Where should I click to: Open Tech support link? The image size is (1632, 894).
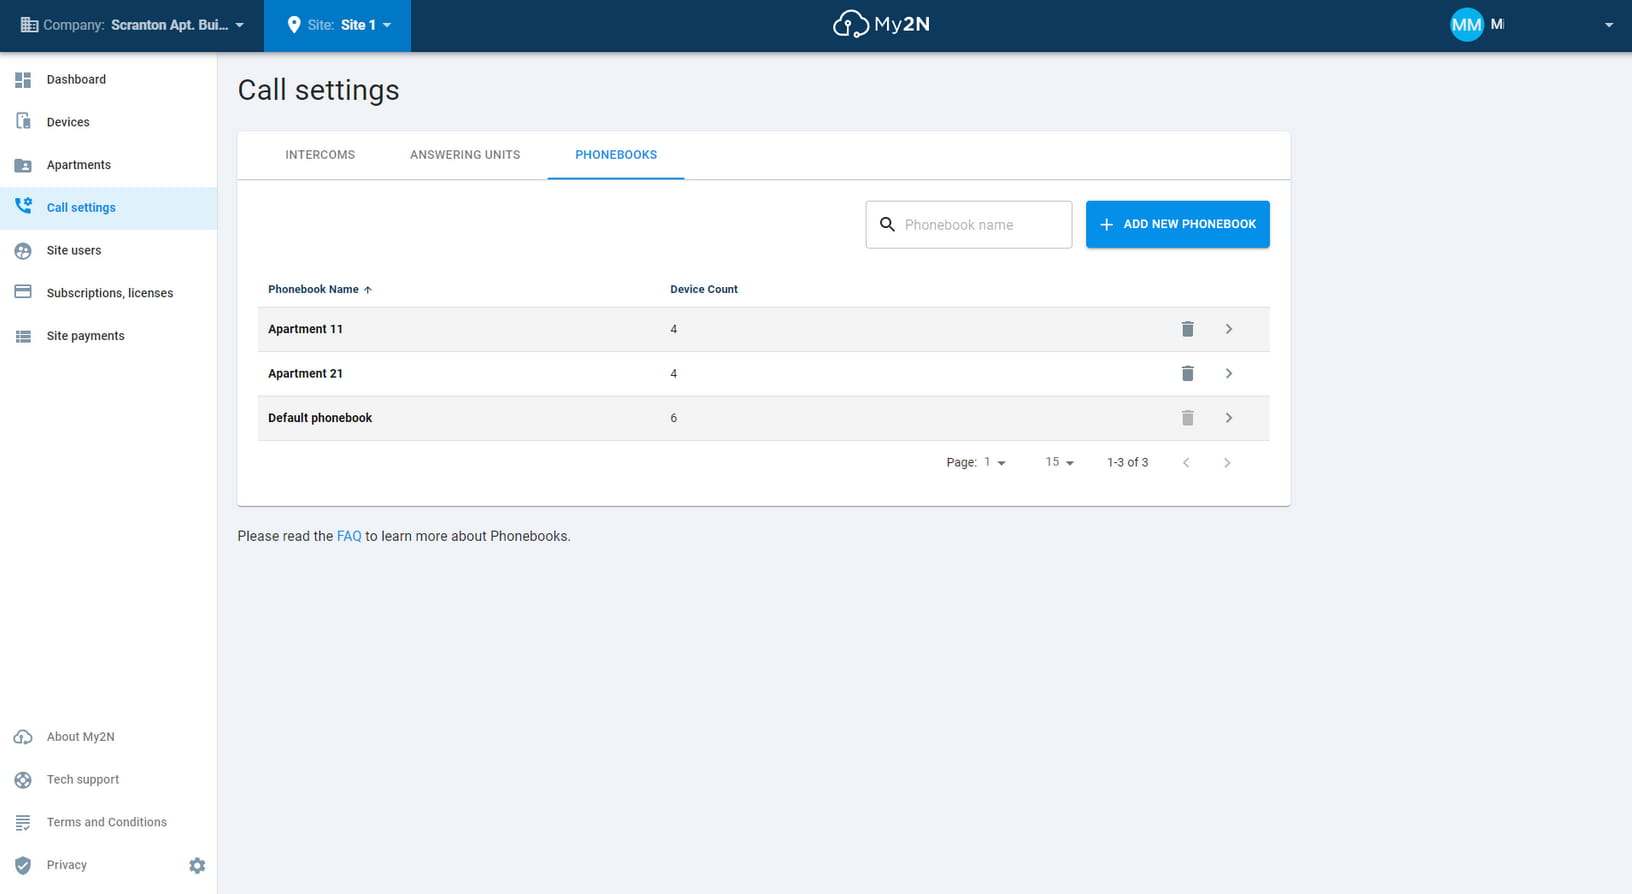click(x=82, y=780)
